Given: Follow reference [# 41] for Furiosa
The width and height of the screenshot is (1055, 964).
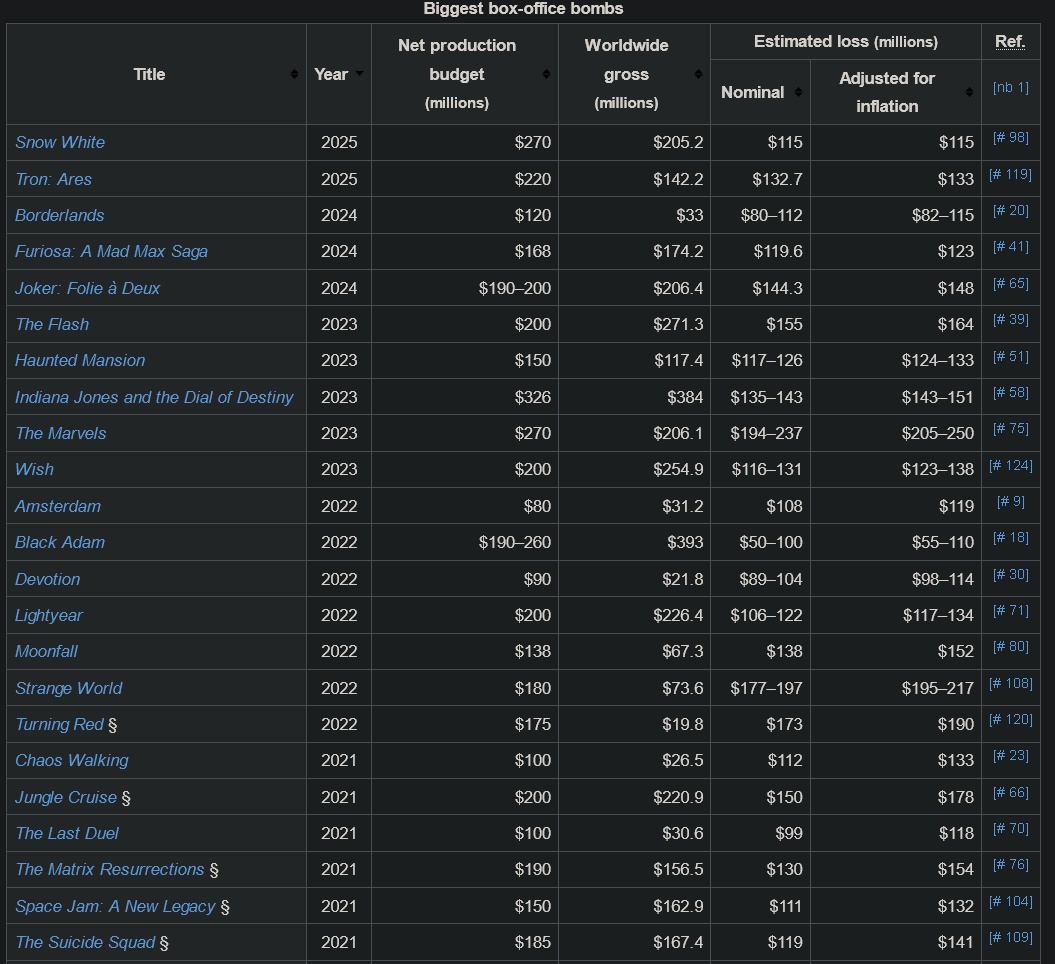Looking at the screenshot, I should (1011, 247).
